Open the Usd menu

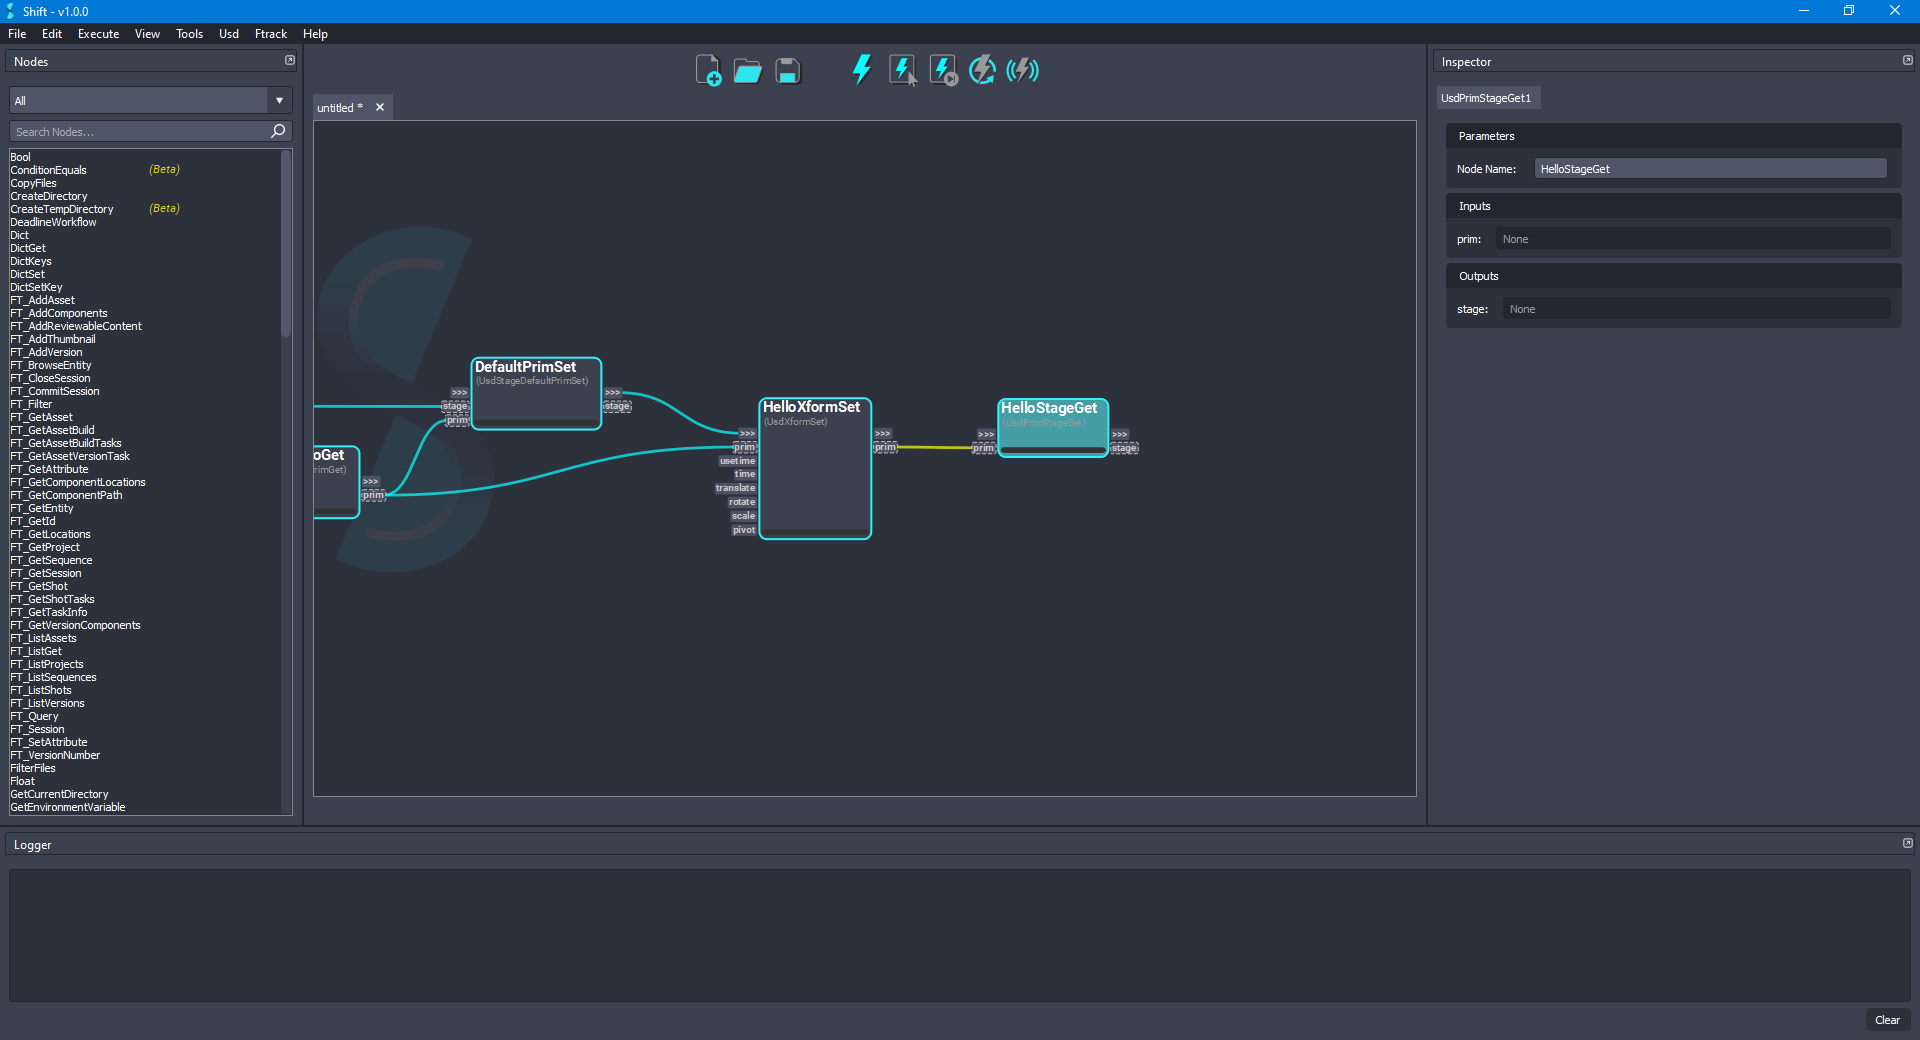[x=228, y=33]
